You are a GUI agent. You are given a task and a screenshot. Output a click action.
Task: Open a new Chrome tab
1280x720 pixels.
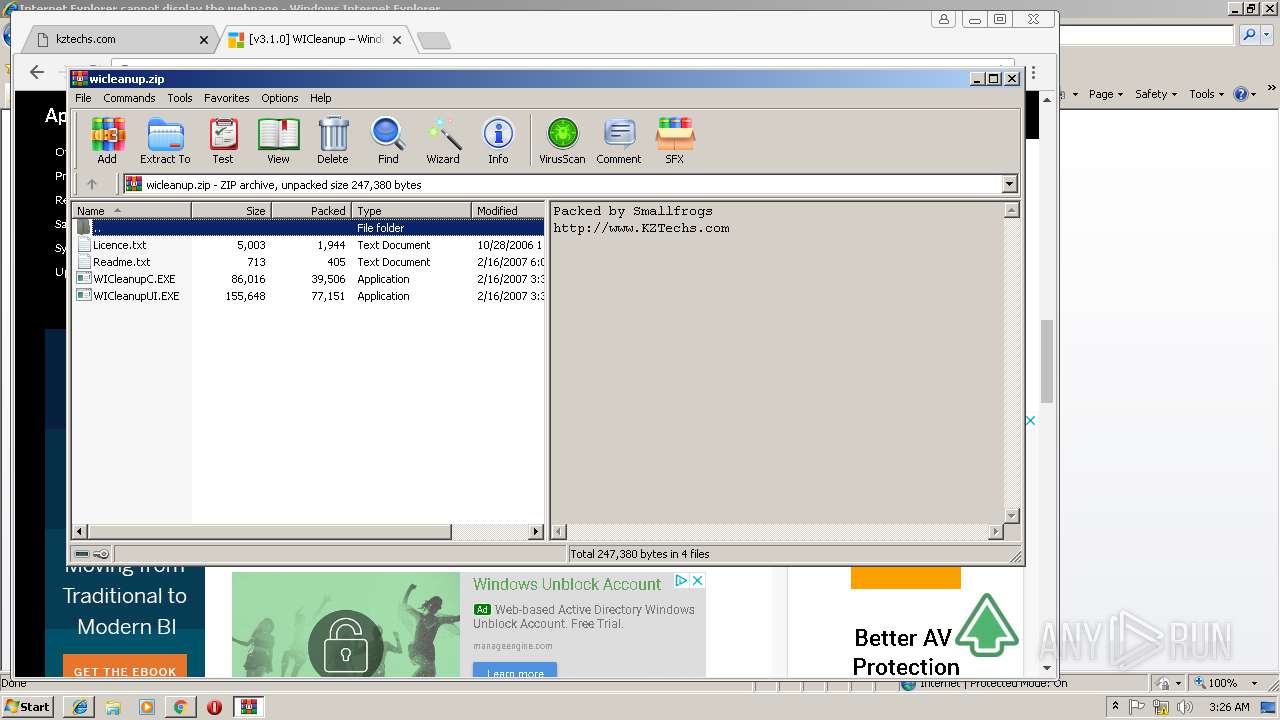tap(433, 40)
